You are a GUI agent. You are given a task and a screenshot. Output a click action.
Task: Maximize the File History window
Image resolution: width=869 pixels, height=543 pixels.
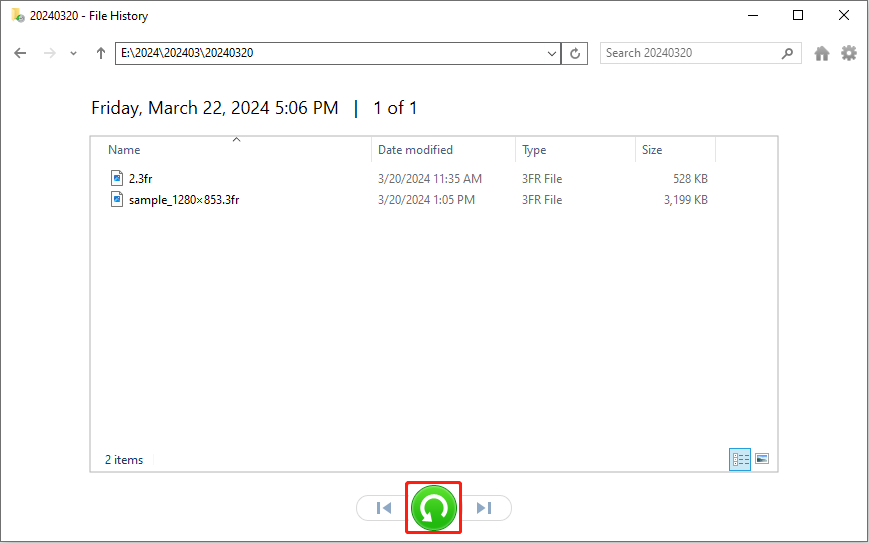click(x=798, y=15)
